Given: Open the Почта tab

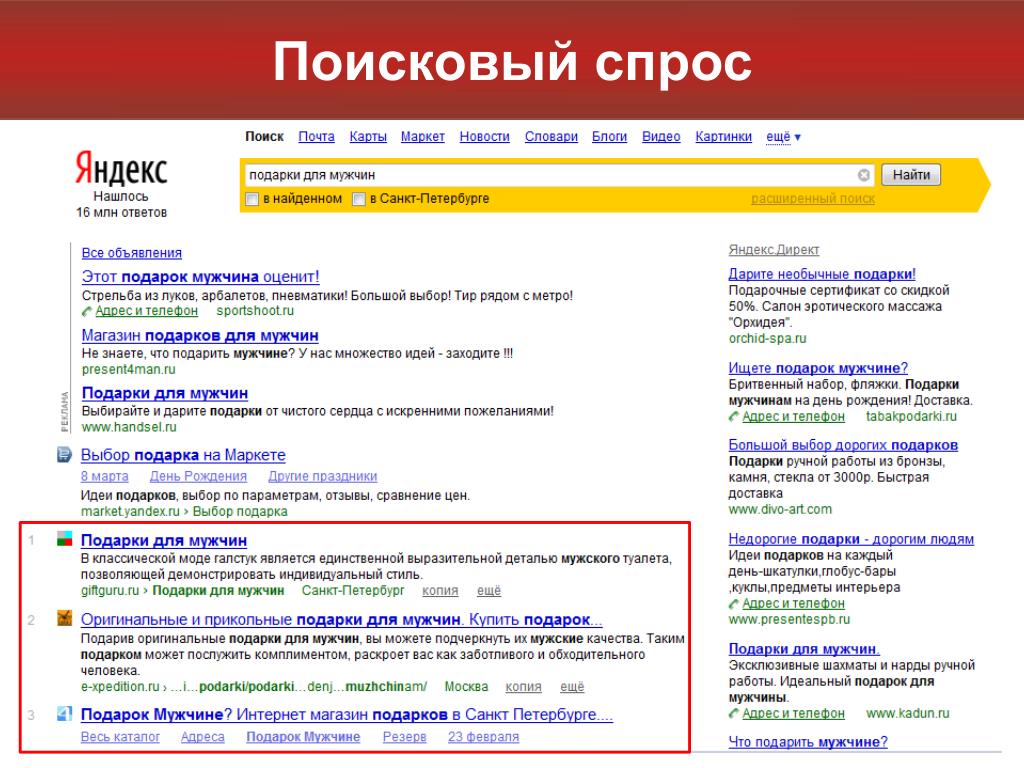Looking at the screenshot, I should coord(316,136).
